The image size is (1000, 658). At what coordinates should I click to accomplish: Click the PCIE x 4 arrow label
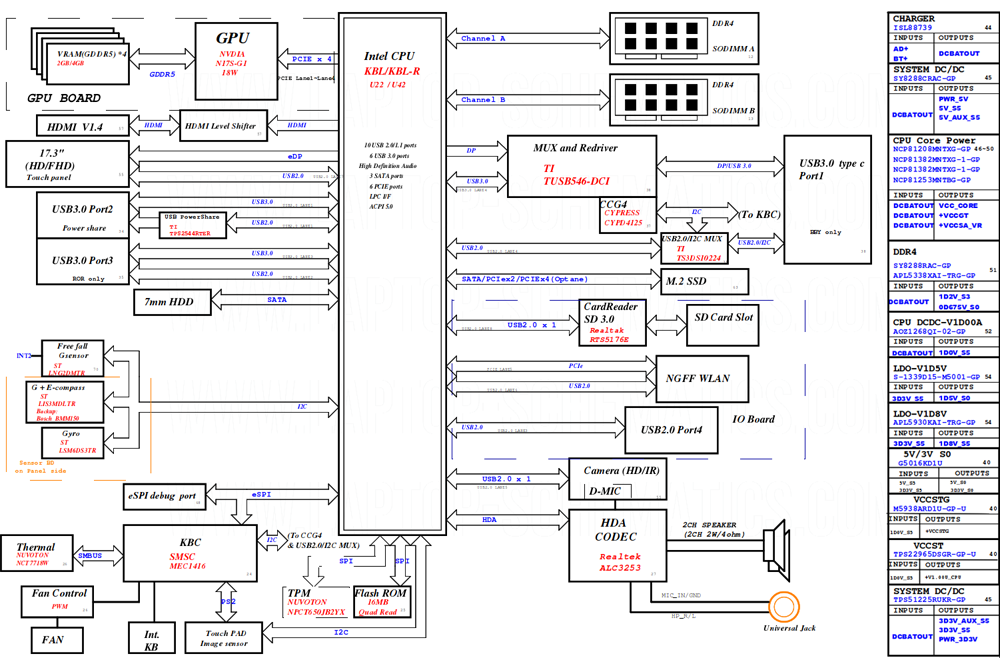(312, 59)
